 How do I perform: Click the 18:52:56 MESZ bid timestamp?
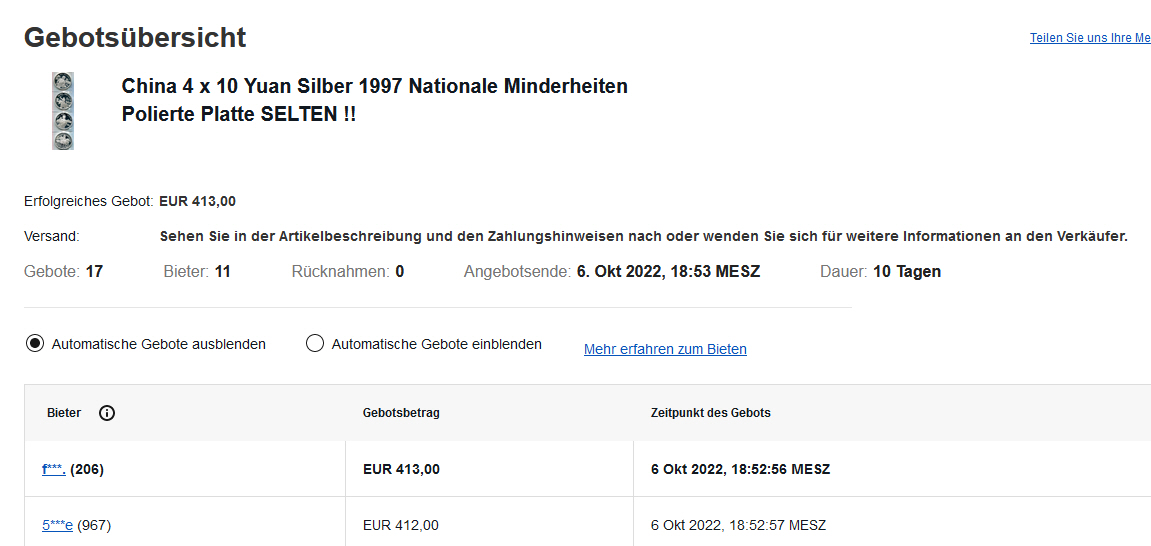(740, 469)
